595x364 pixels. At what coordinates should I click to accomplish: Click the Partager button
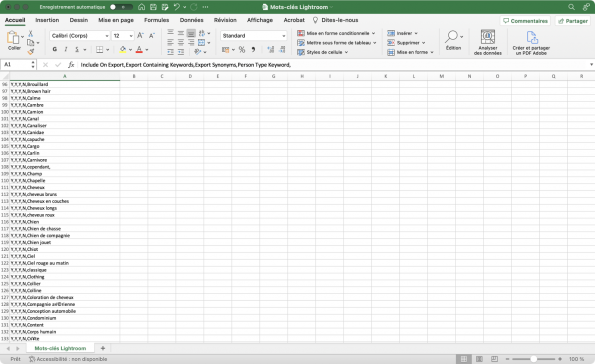click(x=573, y=21)
